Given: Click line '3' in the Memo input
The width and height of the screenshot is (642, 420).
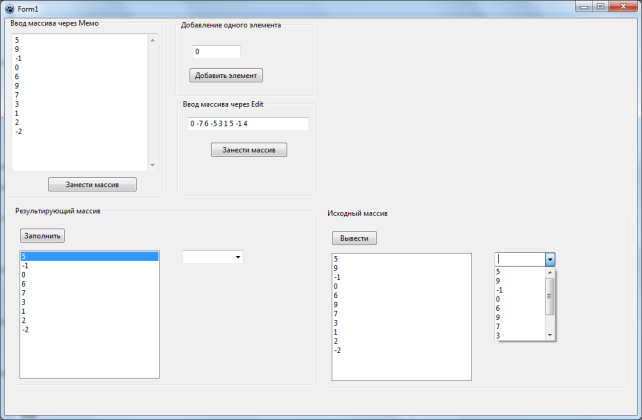Looking at the screenshot, I should (17, 104).
